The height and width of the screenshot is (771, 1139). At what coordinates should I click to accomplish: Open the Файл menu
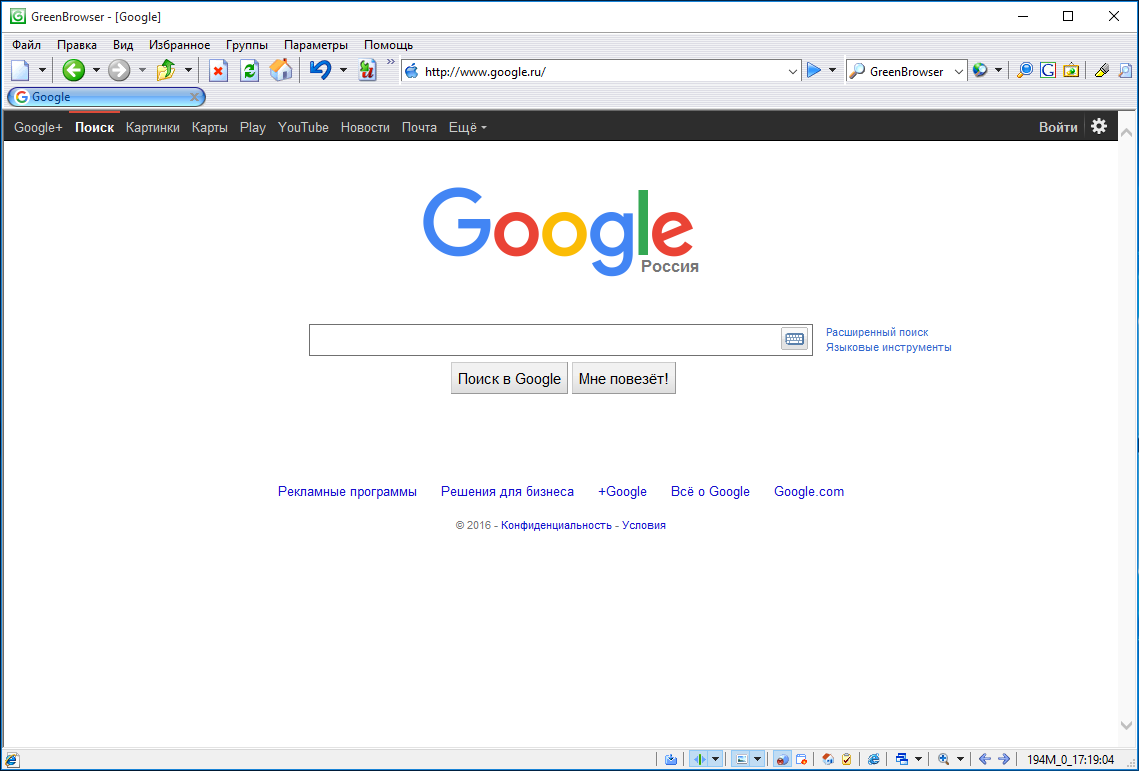pyautogui.click(x=27, y=45)
